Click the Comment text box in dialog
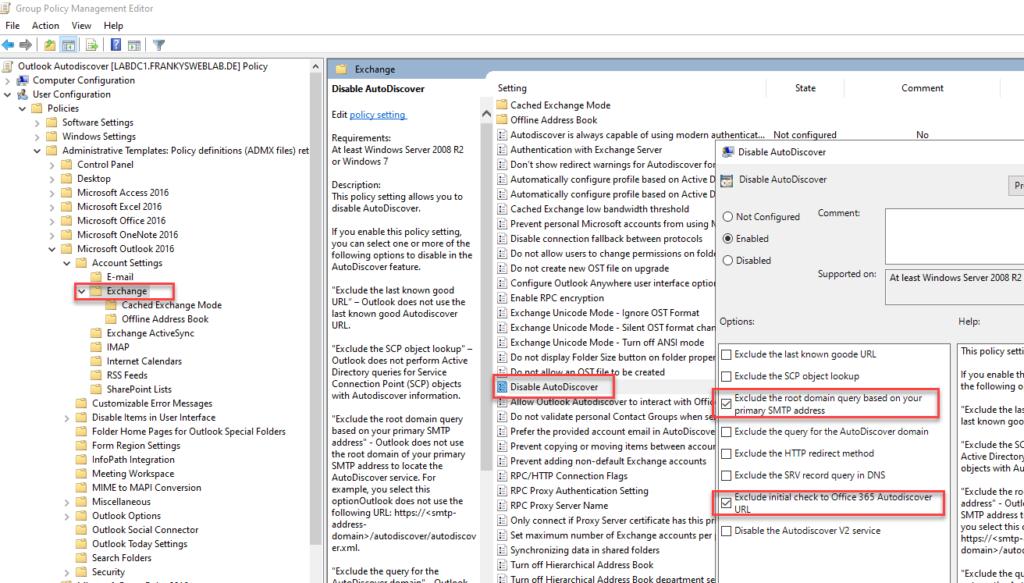Viewport: 1024px width, 583px height. tap(954, 236)
